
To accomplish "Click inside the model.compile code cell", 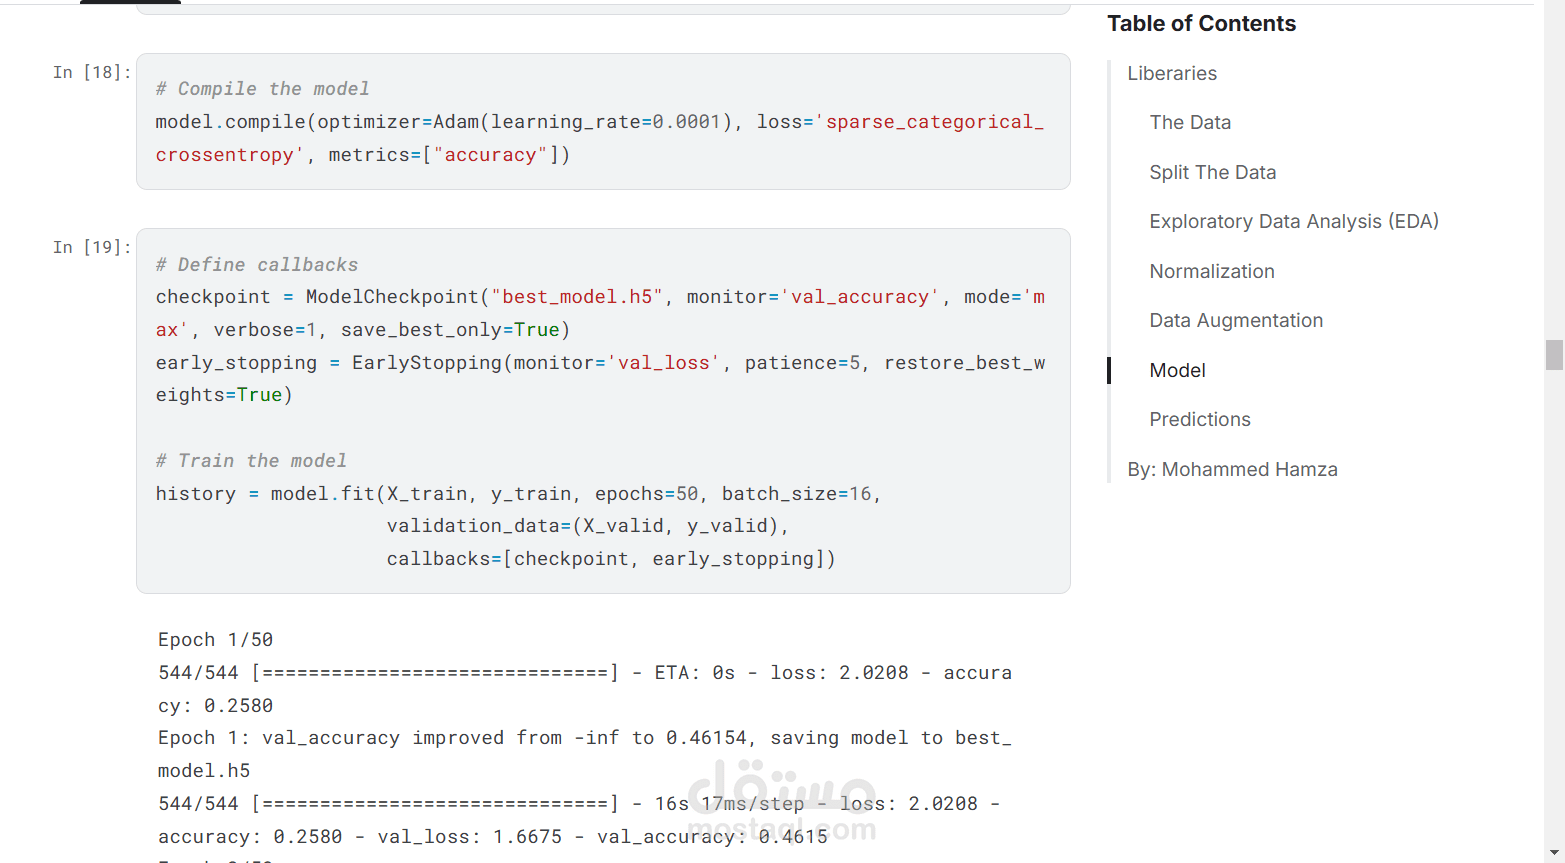I will (602, 122).
